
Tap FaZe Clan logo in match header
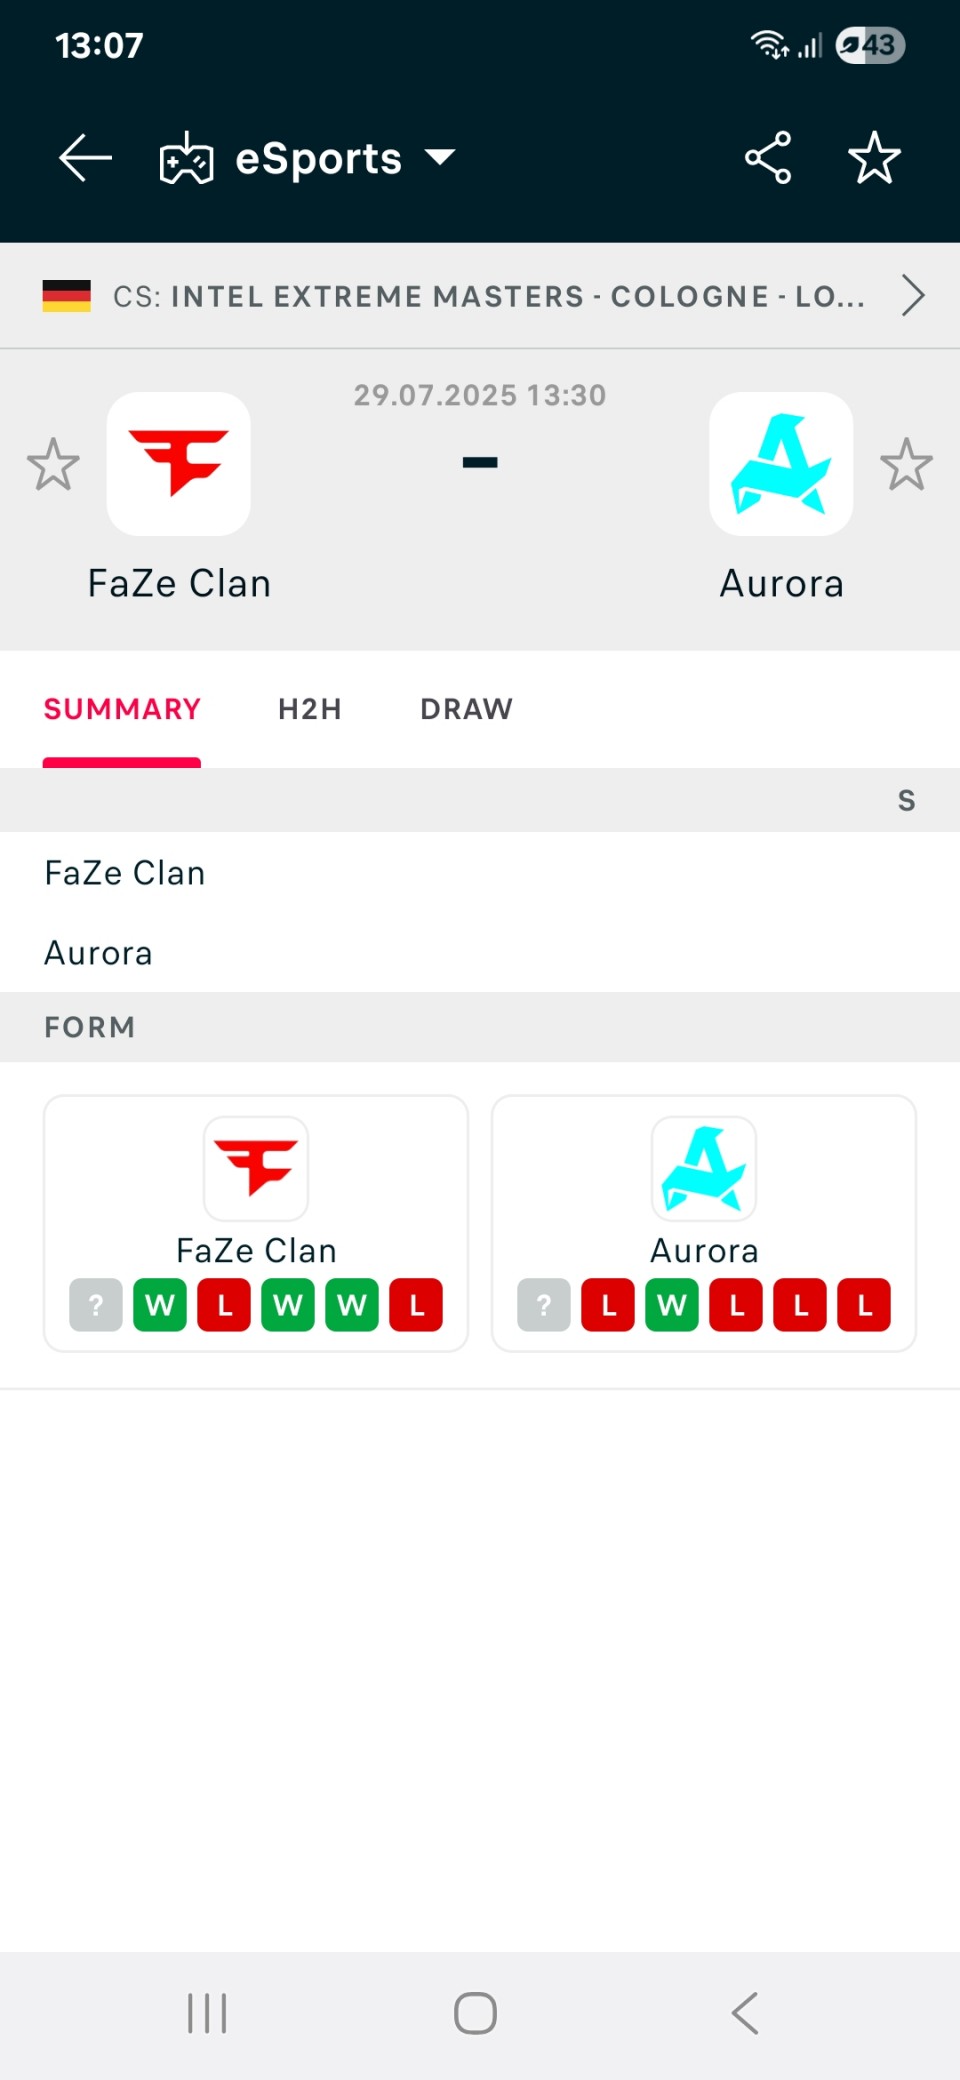click(179, 464)
